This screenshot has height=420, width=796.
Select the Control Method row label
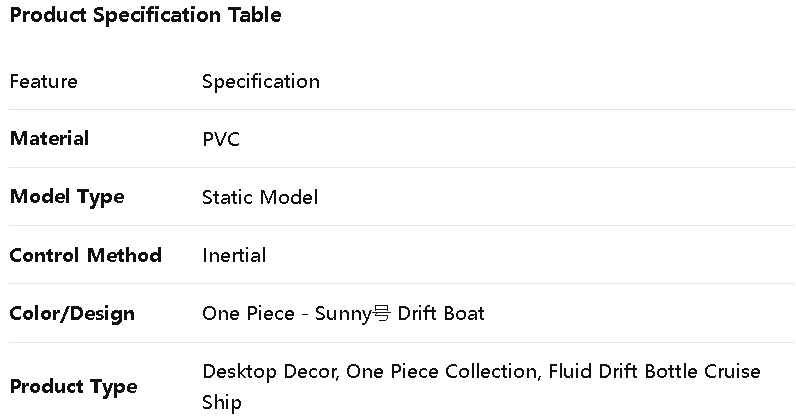tap(85, 255)
